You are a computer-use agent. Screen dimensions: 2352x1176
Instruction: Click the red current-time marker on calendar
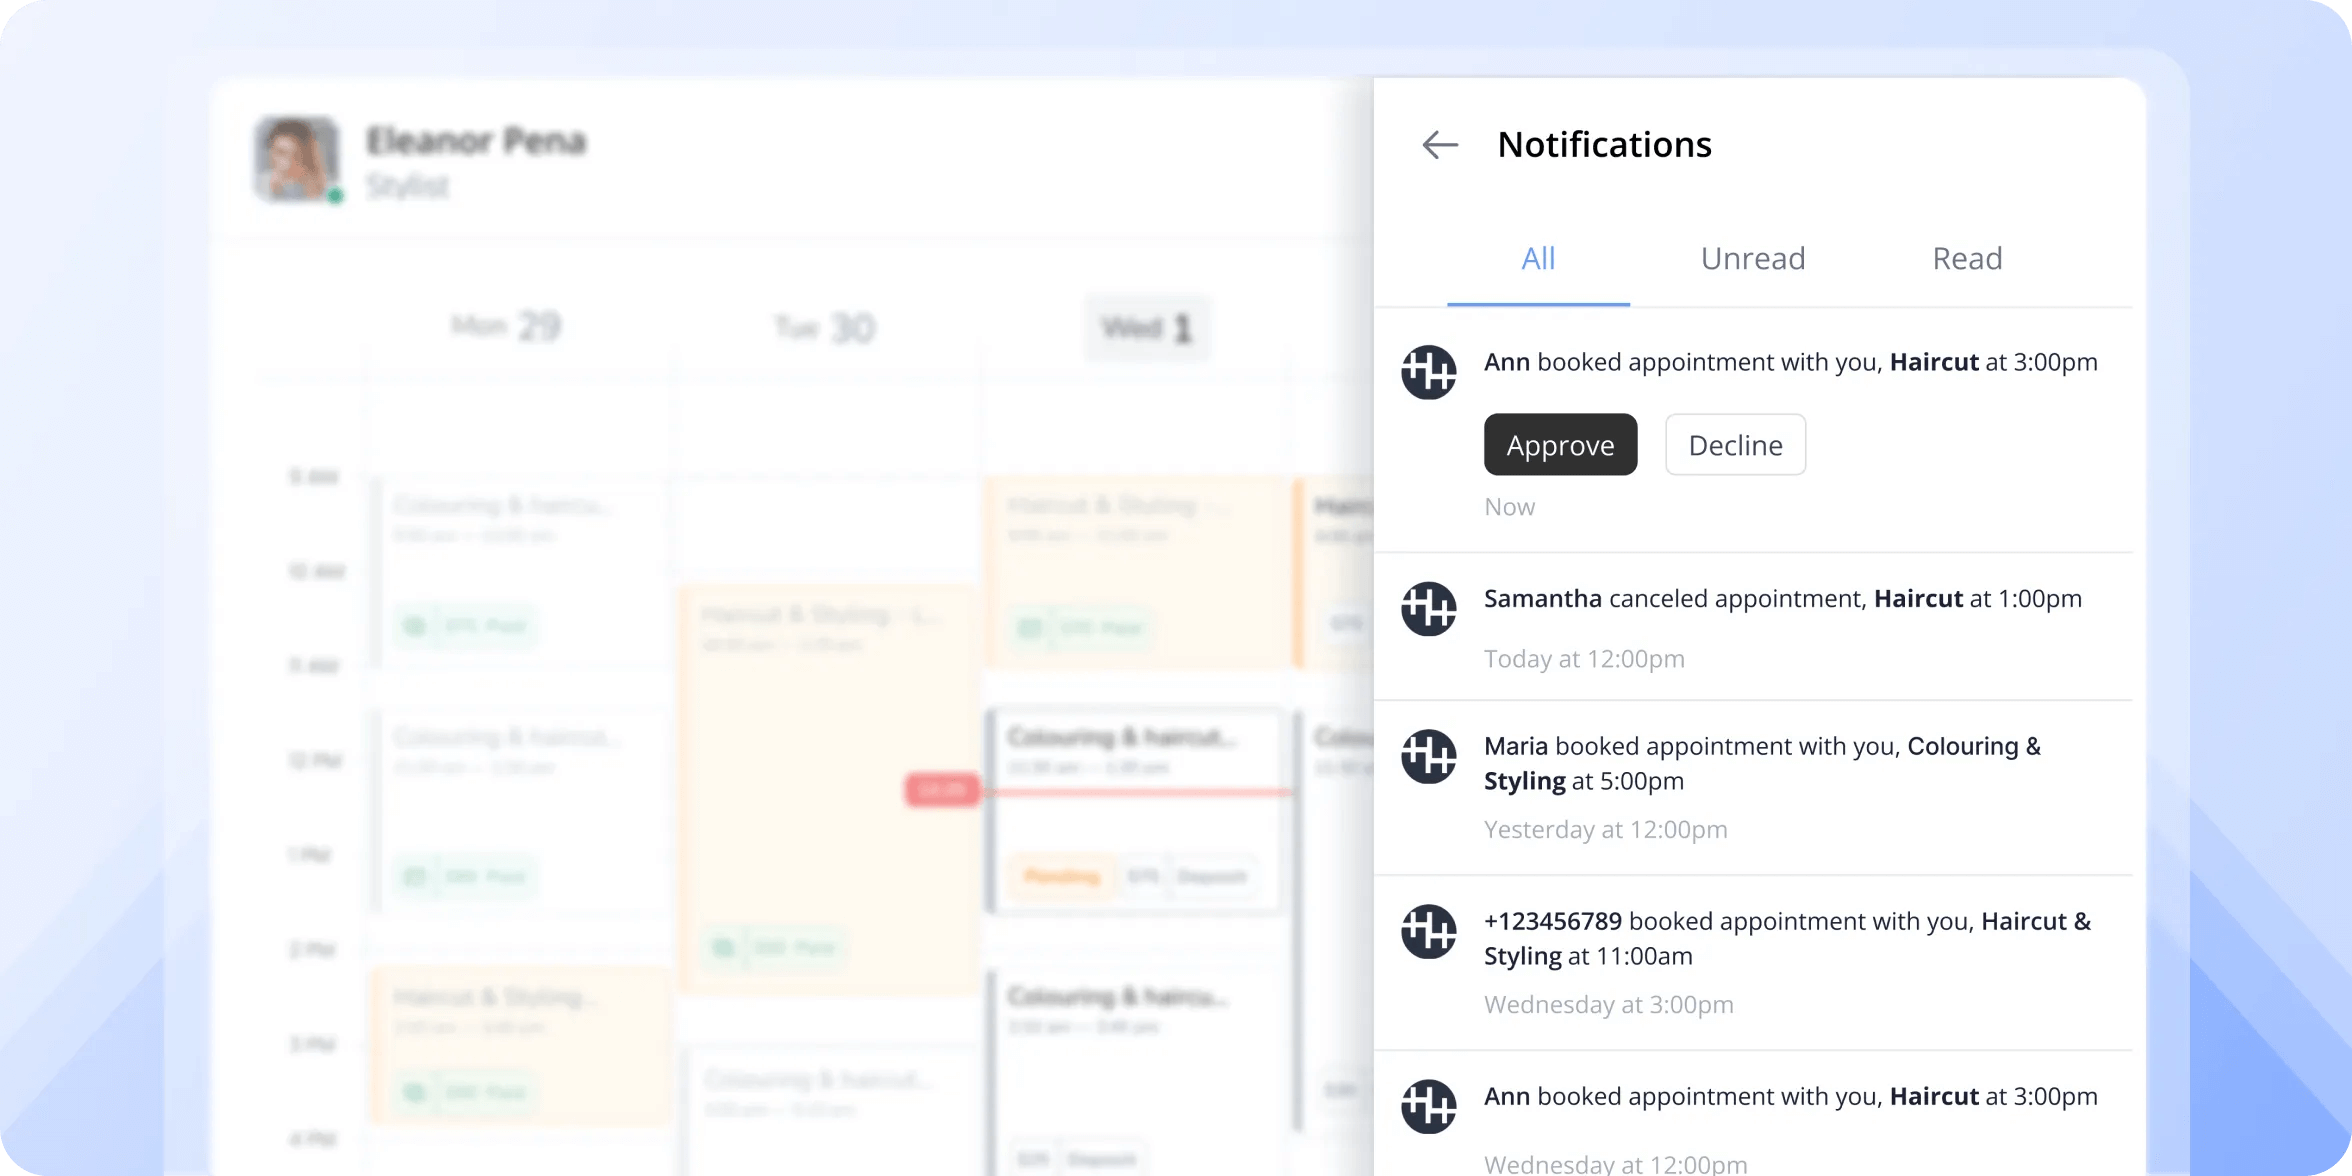(941, 789)
